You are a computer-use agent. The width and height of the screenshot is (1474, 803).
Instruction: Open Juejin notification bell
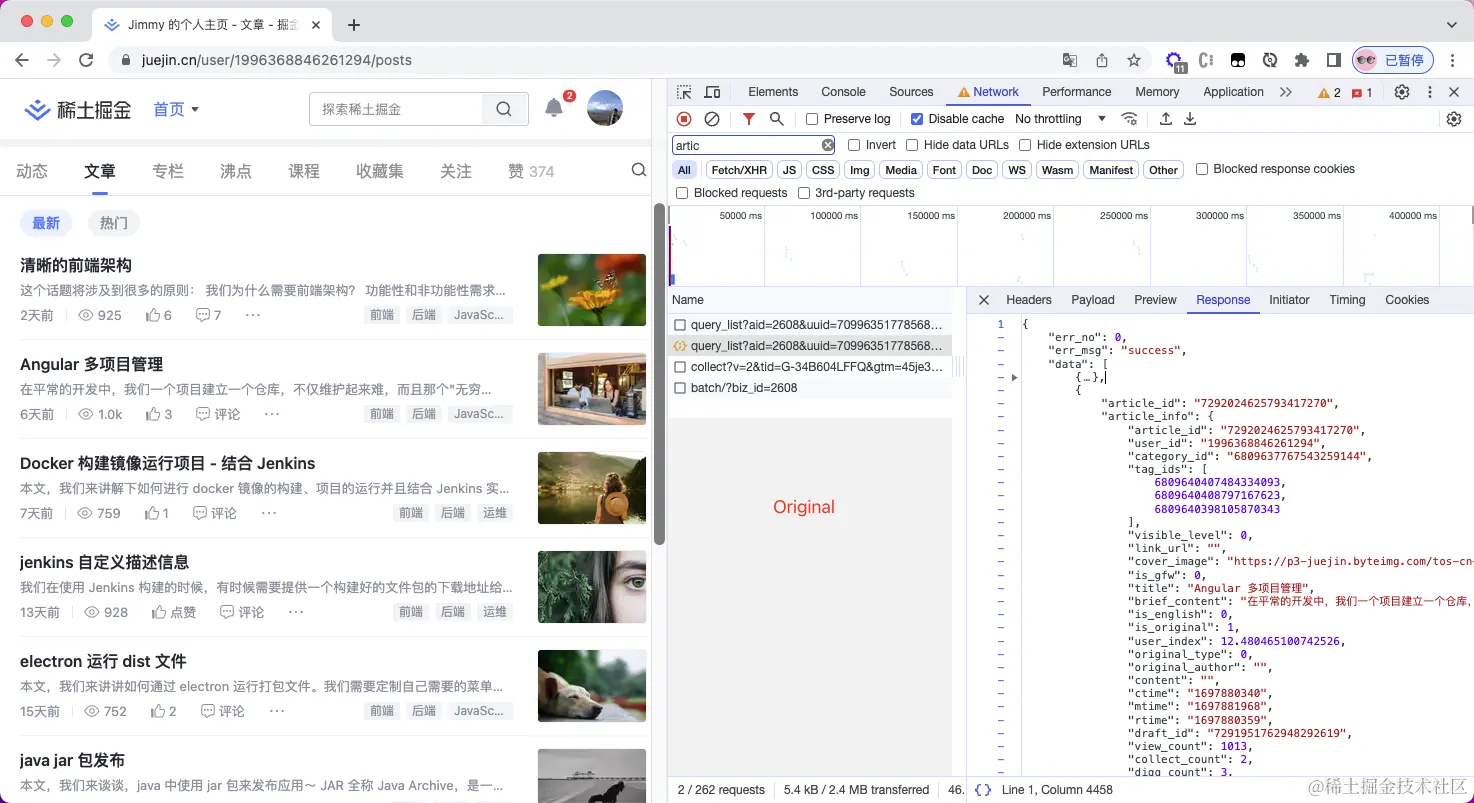click(554, 108)
